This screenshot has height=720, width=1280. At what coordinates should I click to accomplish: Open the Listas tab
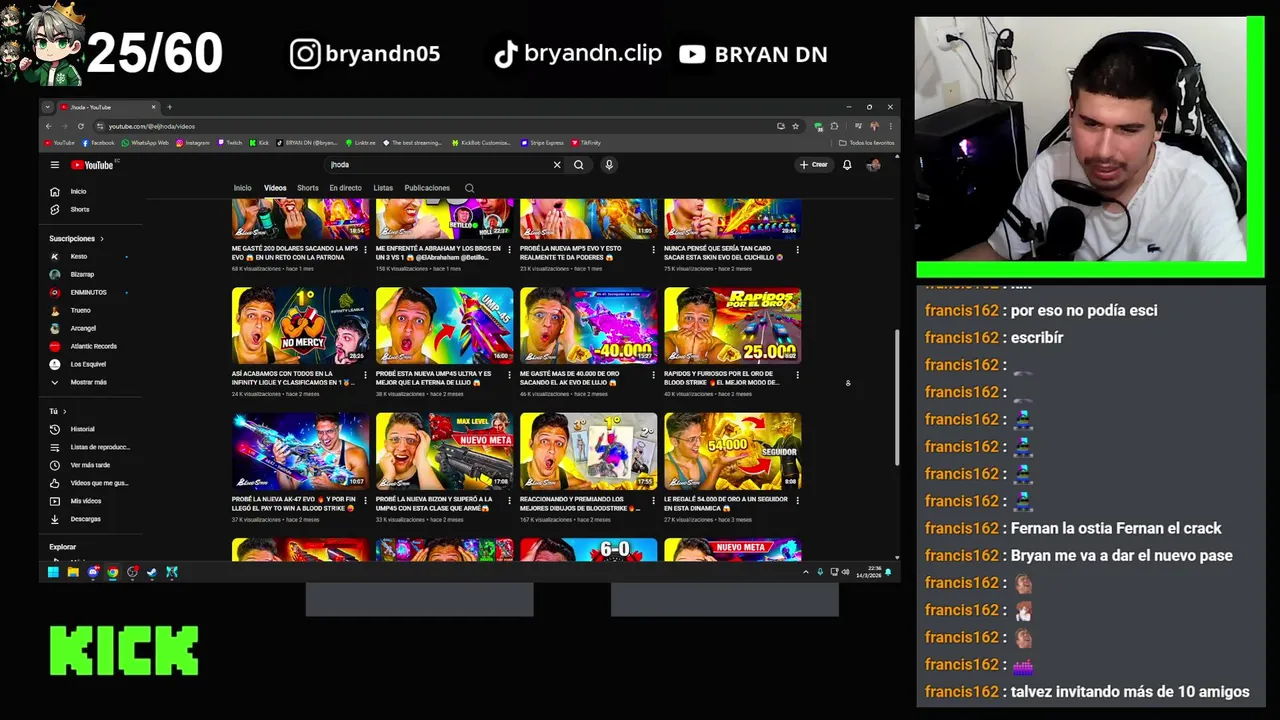(x=383, y=188)
